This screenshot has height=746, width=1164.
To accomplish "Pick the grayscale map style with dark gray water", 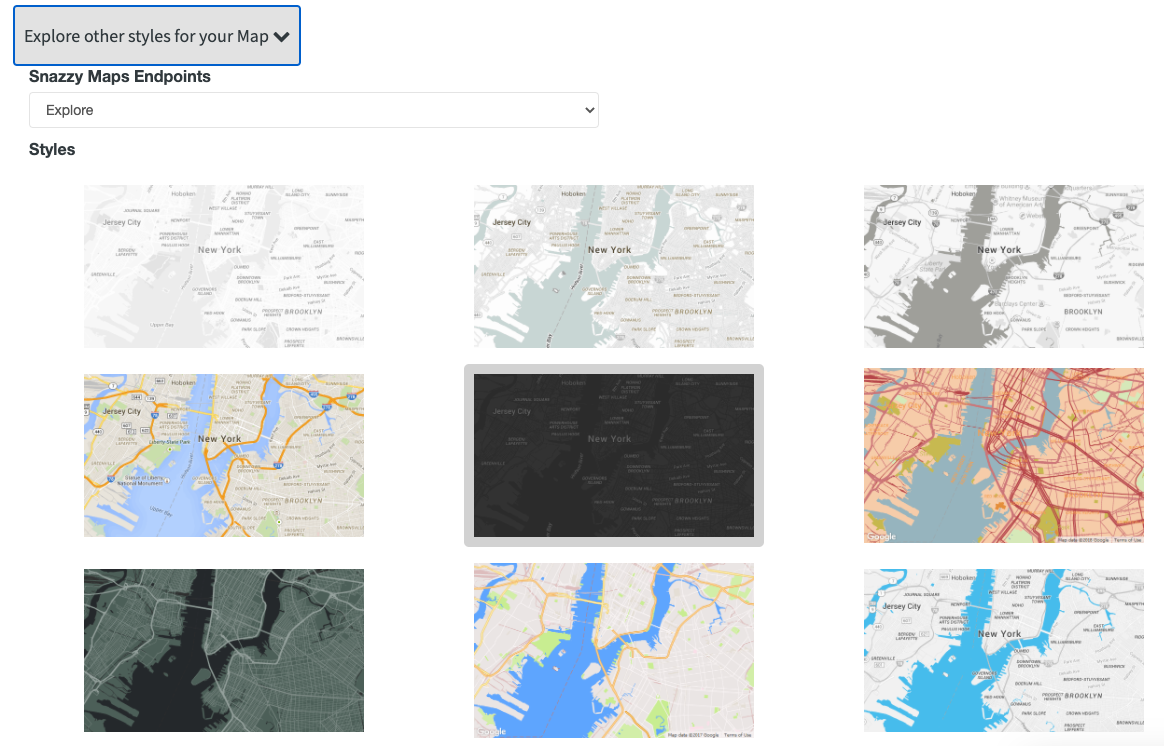I will [1003, 266].
